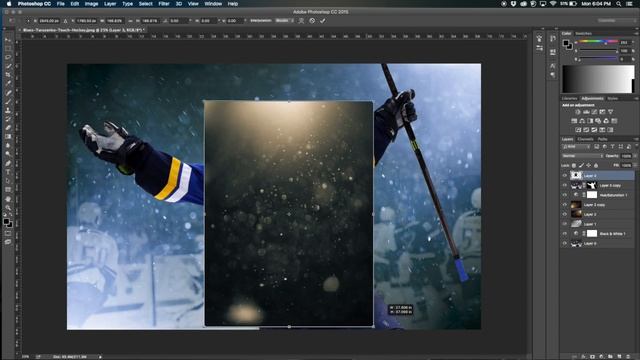Image resolution: width=640 pixels, height=360 pixels.
Task: Cancel the transform in options bar
Action: click(x=312, y=21)
